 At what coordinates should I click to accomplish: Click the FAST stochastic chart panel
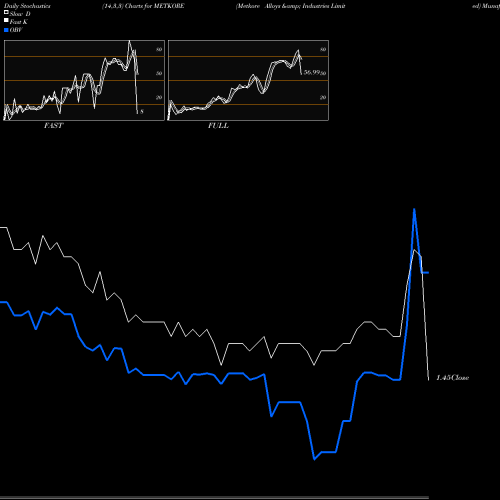coord(84,80)
